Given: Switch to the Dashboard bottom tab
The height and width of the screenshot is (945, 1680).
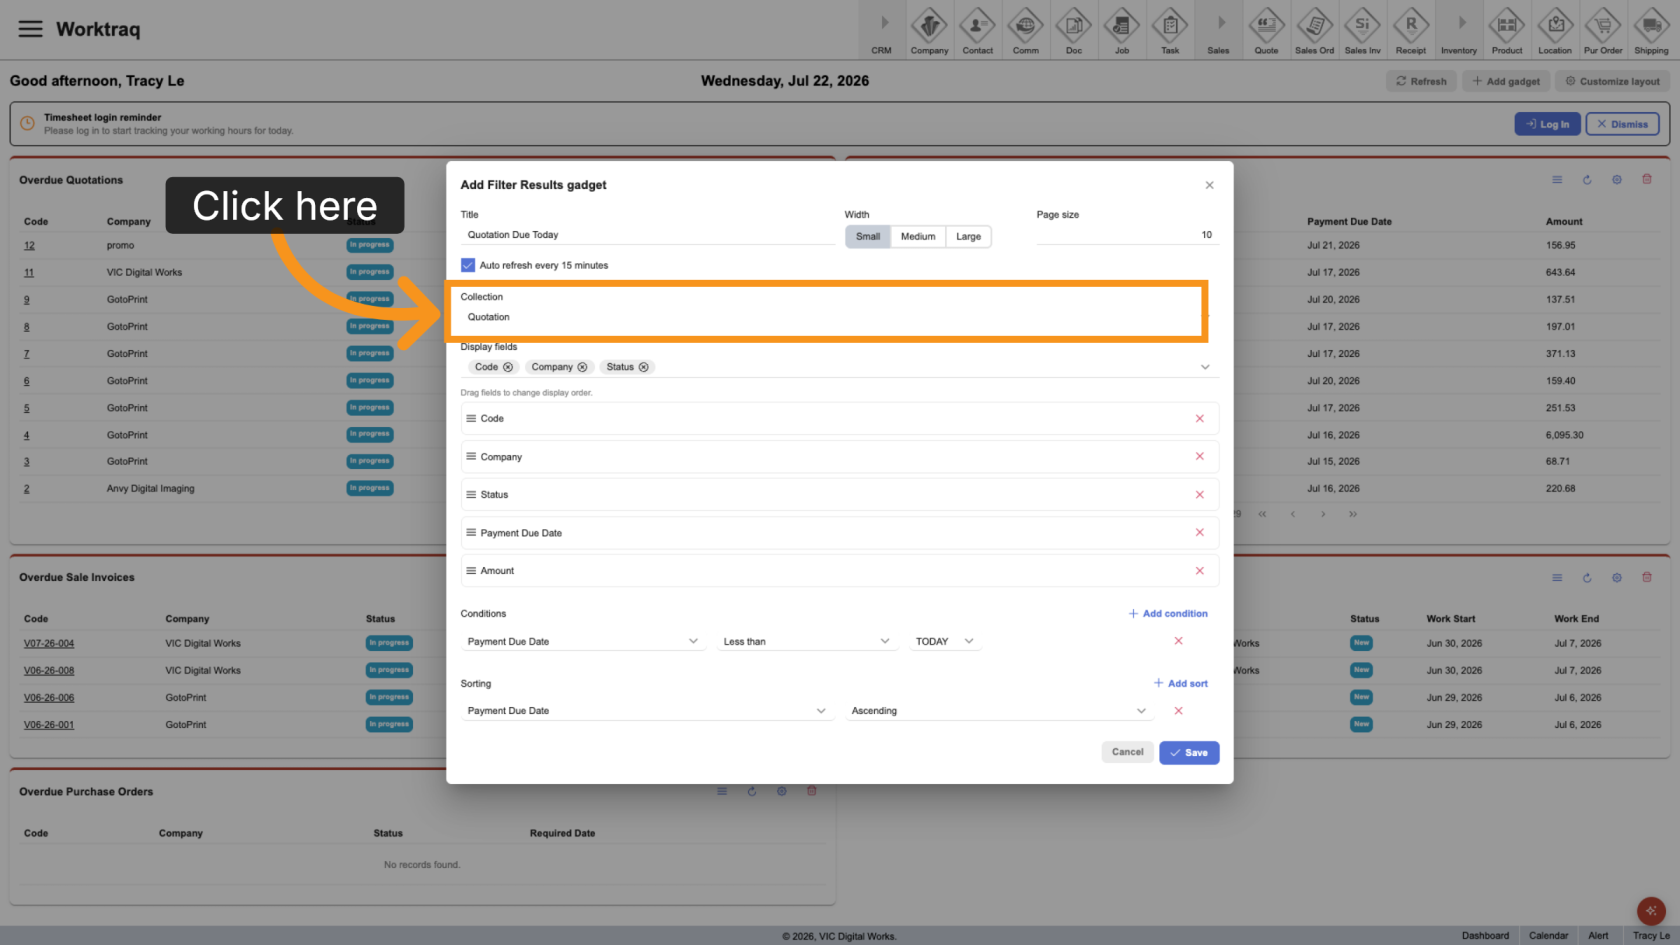Looking at the screenshot, I should coord(1485,936).
